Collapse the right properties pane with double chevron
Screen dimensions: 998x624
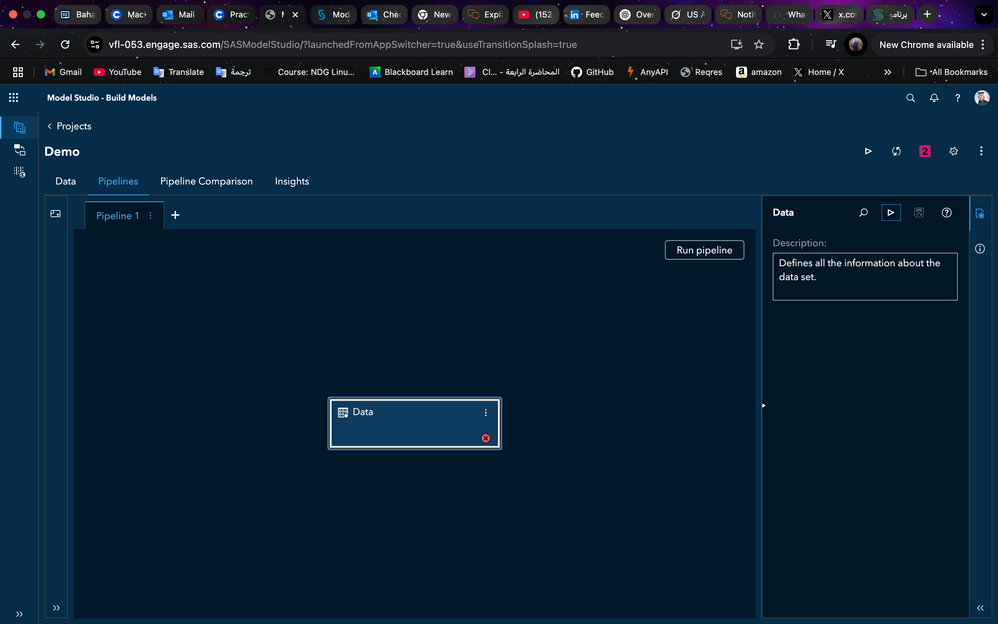point(980,607)
